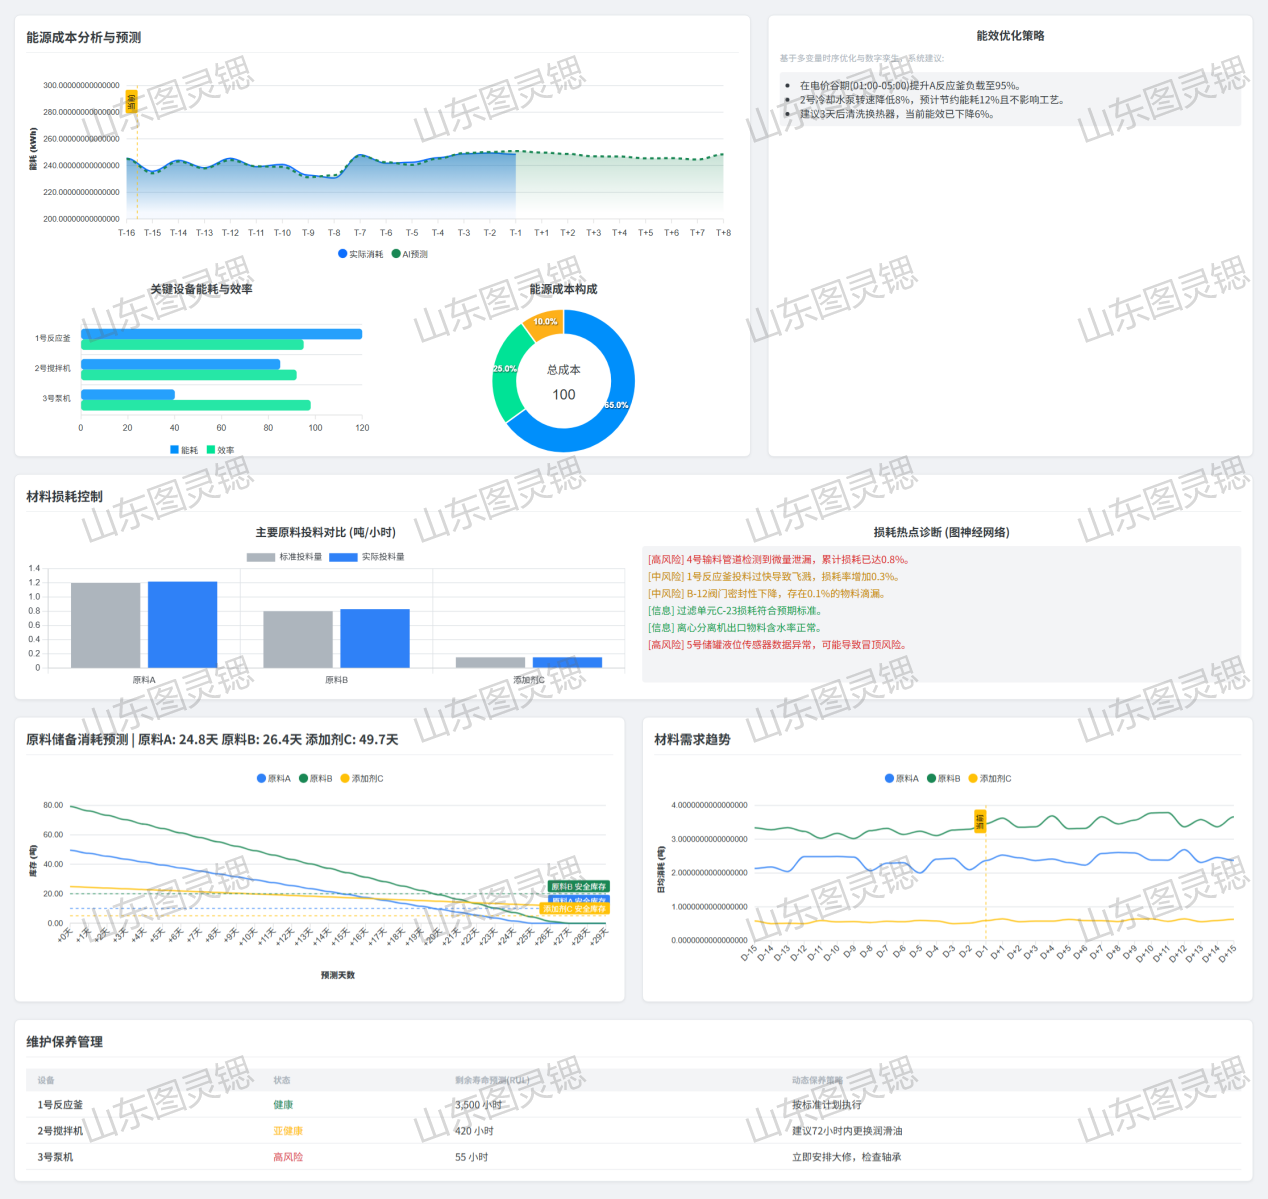1268x1199 pixels.
Task: Toggle 实际消耗 series in energy cost legend
Action: pos(343,254)
